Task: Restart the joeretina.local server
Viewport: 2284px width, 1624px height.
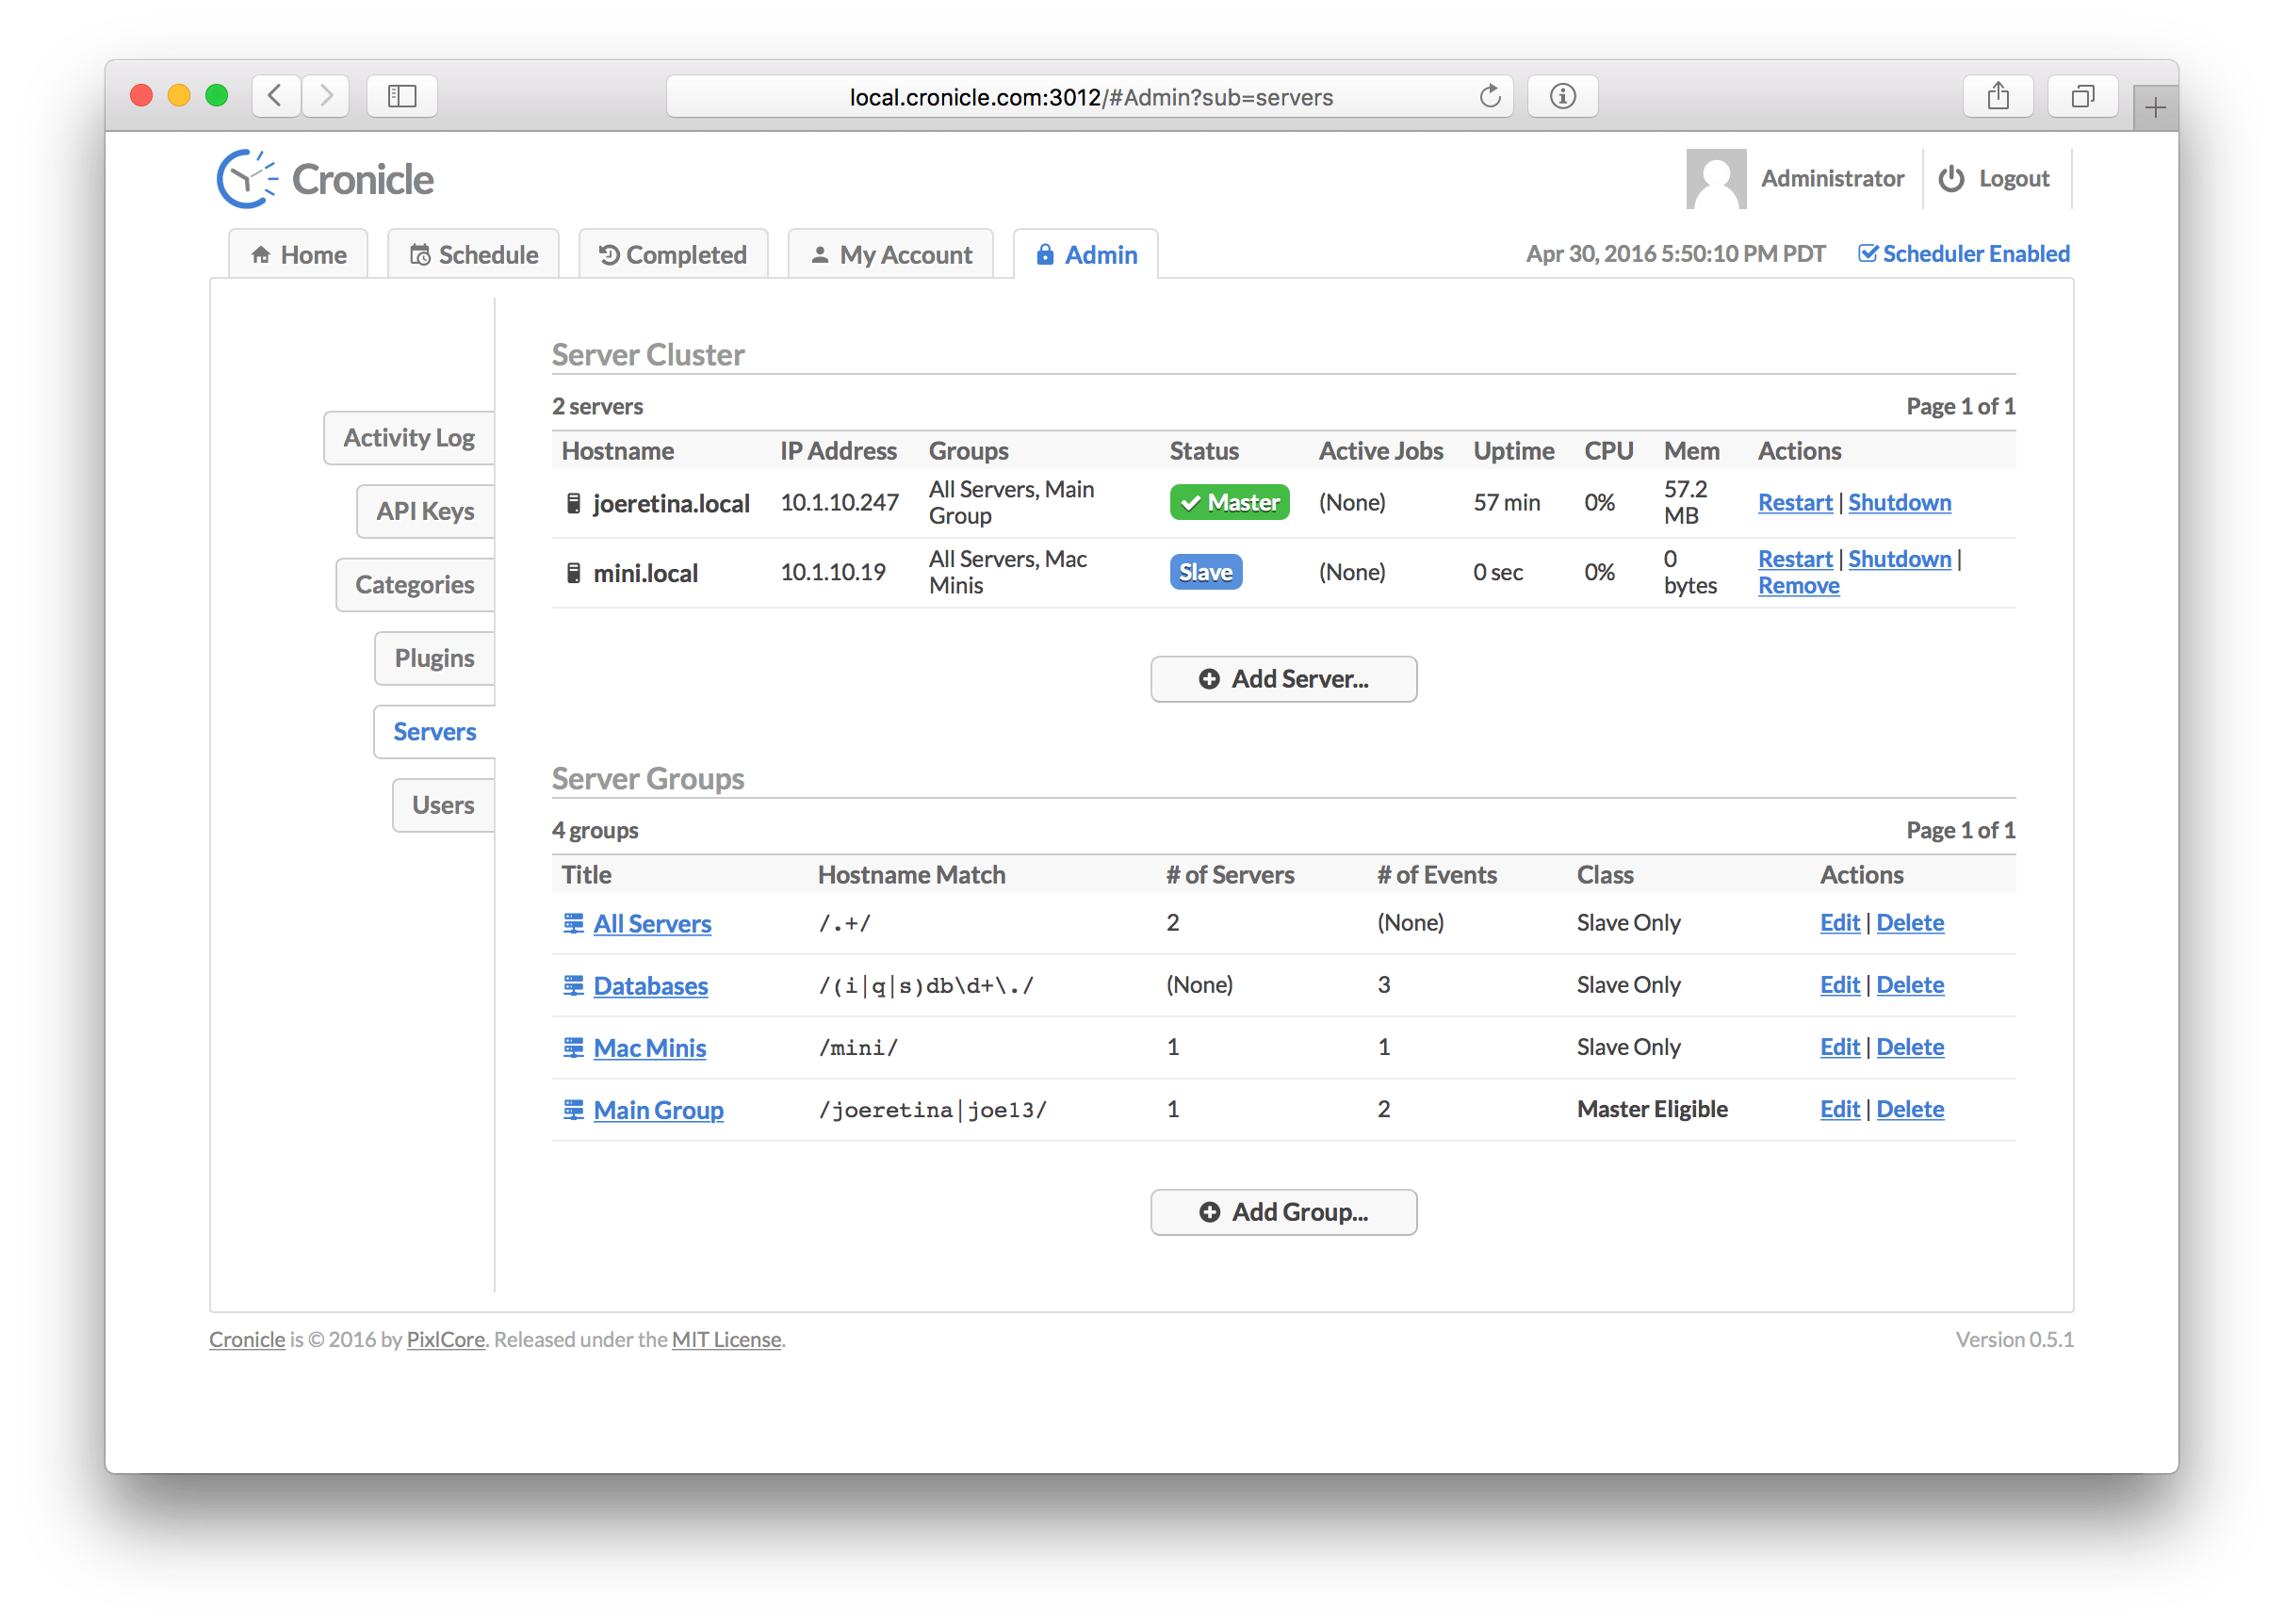Action: tap(1794, 503)
